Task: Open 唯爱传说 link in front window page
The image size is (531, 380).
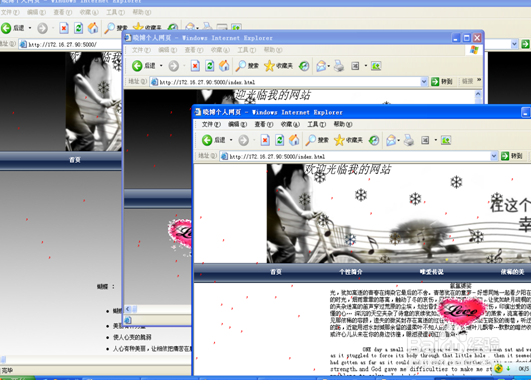Action: (x=431, y=272)
